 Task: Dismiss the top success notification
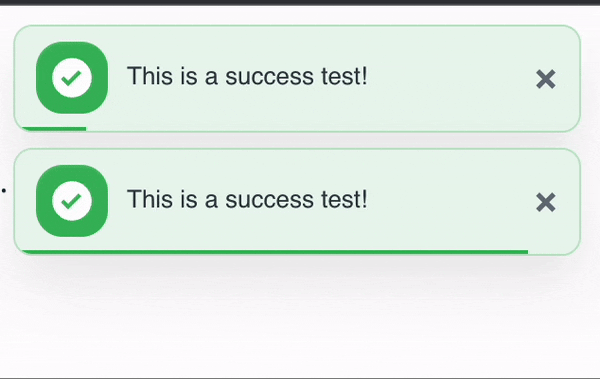[x=546, y=79]
